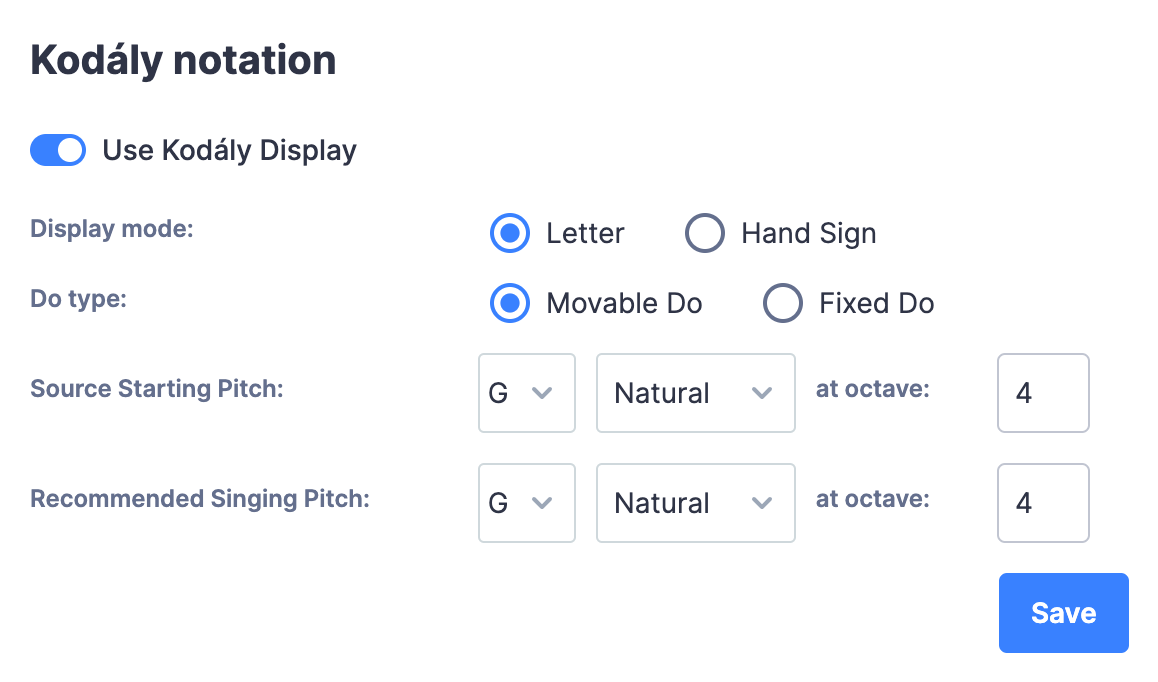1158x682 pixels.
Task: Click the 'Kodály notation' heading
Action: coord(183,61)
